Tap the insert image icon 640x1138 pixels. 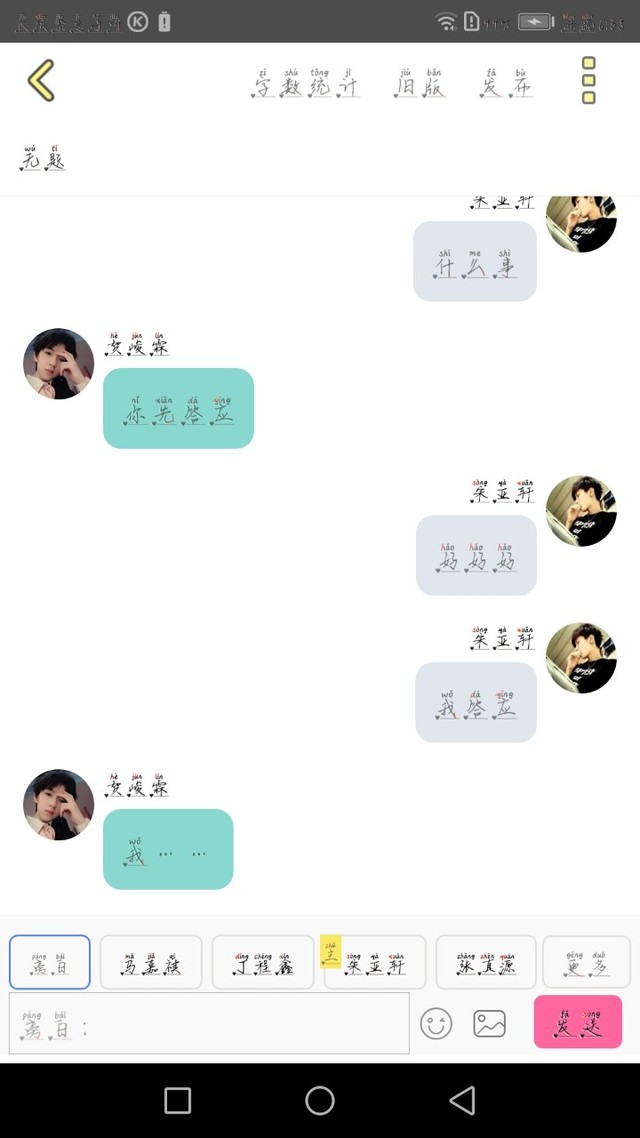(x=490, y=1023)
